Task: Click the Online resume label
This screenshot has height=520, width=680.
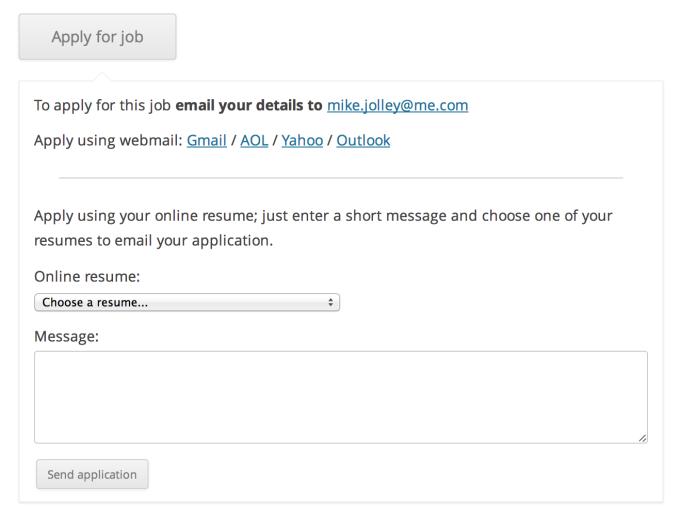Action: [87, 277]
